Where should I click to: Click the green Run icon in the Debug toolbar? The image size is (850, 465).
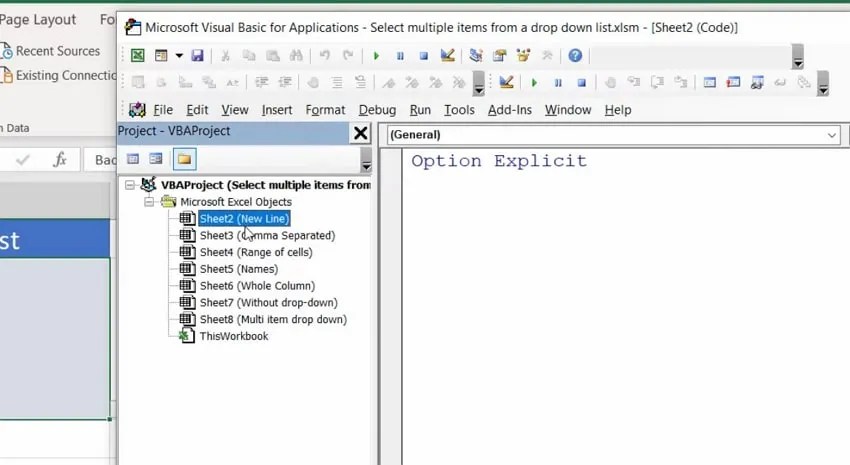[x=535, y=82]
